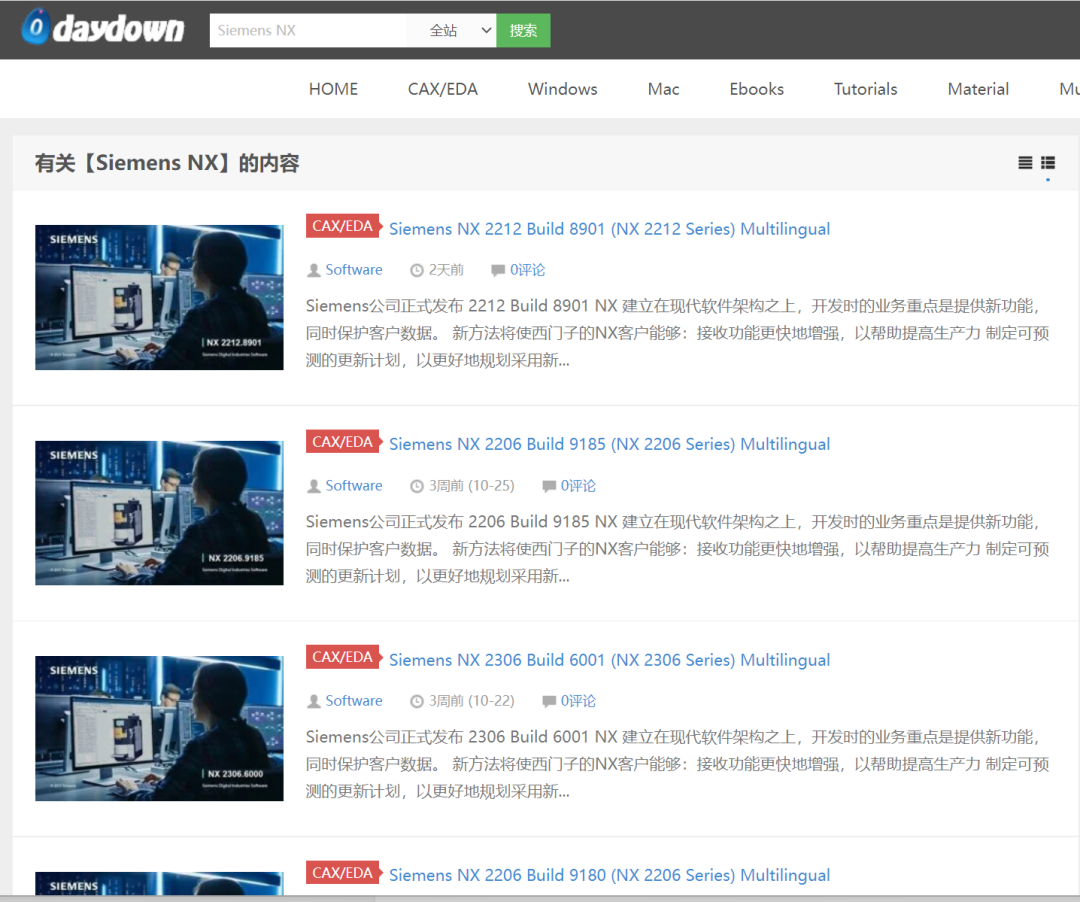The image size is (1080, 902).
Task: Click the excerpt starting Siemens公司正式发布 2212
Action: [678, 333]
